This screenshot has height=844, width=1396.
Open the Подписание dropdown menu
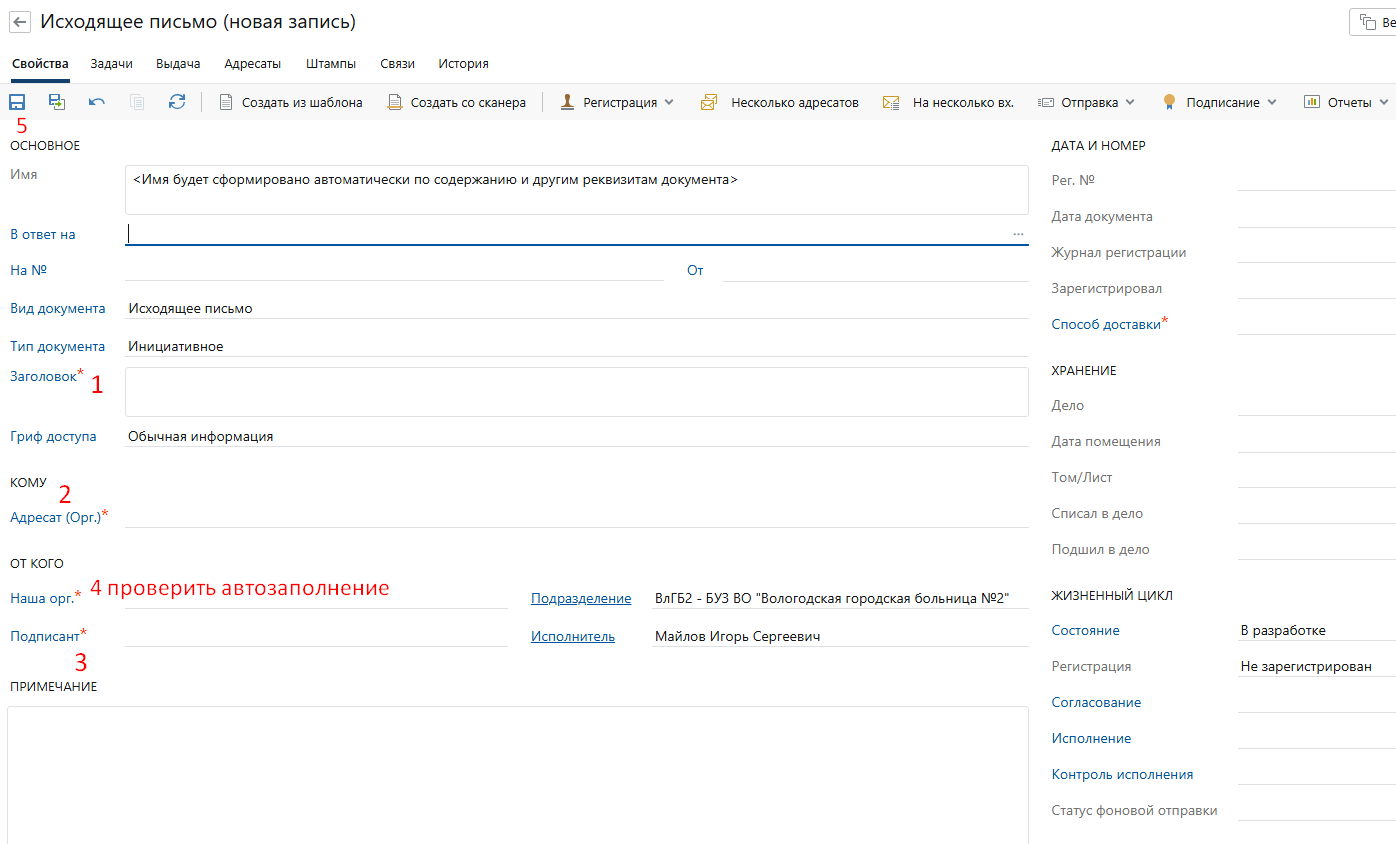tap(1220, 102)
